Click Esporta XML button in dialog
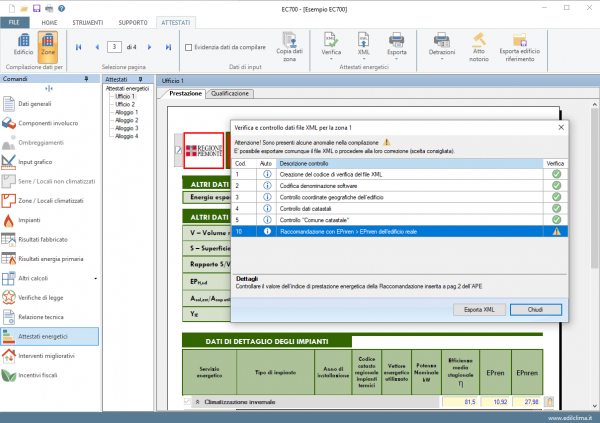 pyautogui.click(x=479, y=310)
